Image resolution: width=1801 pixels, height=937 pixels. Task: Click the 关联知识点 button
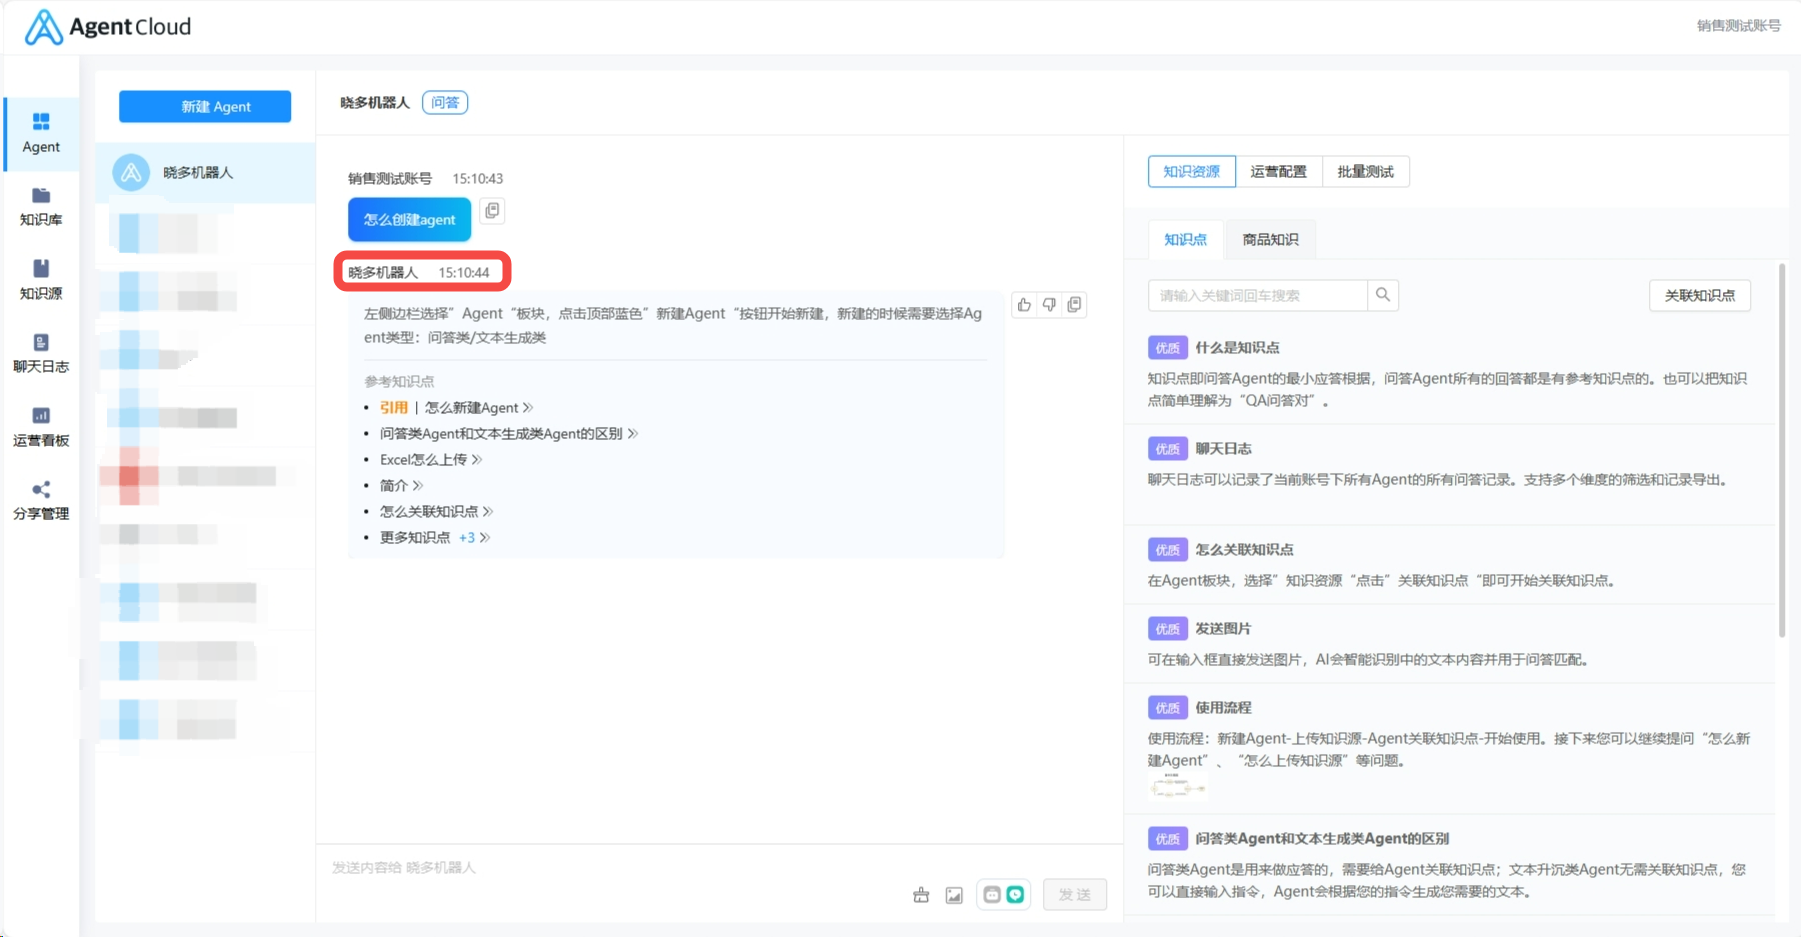[1700, 296]
